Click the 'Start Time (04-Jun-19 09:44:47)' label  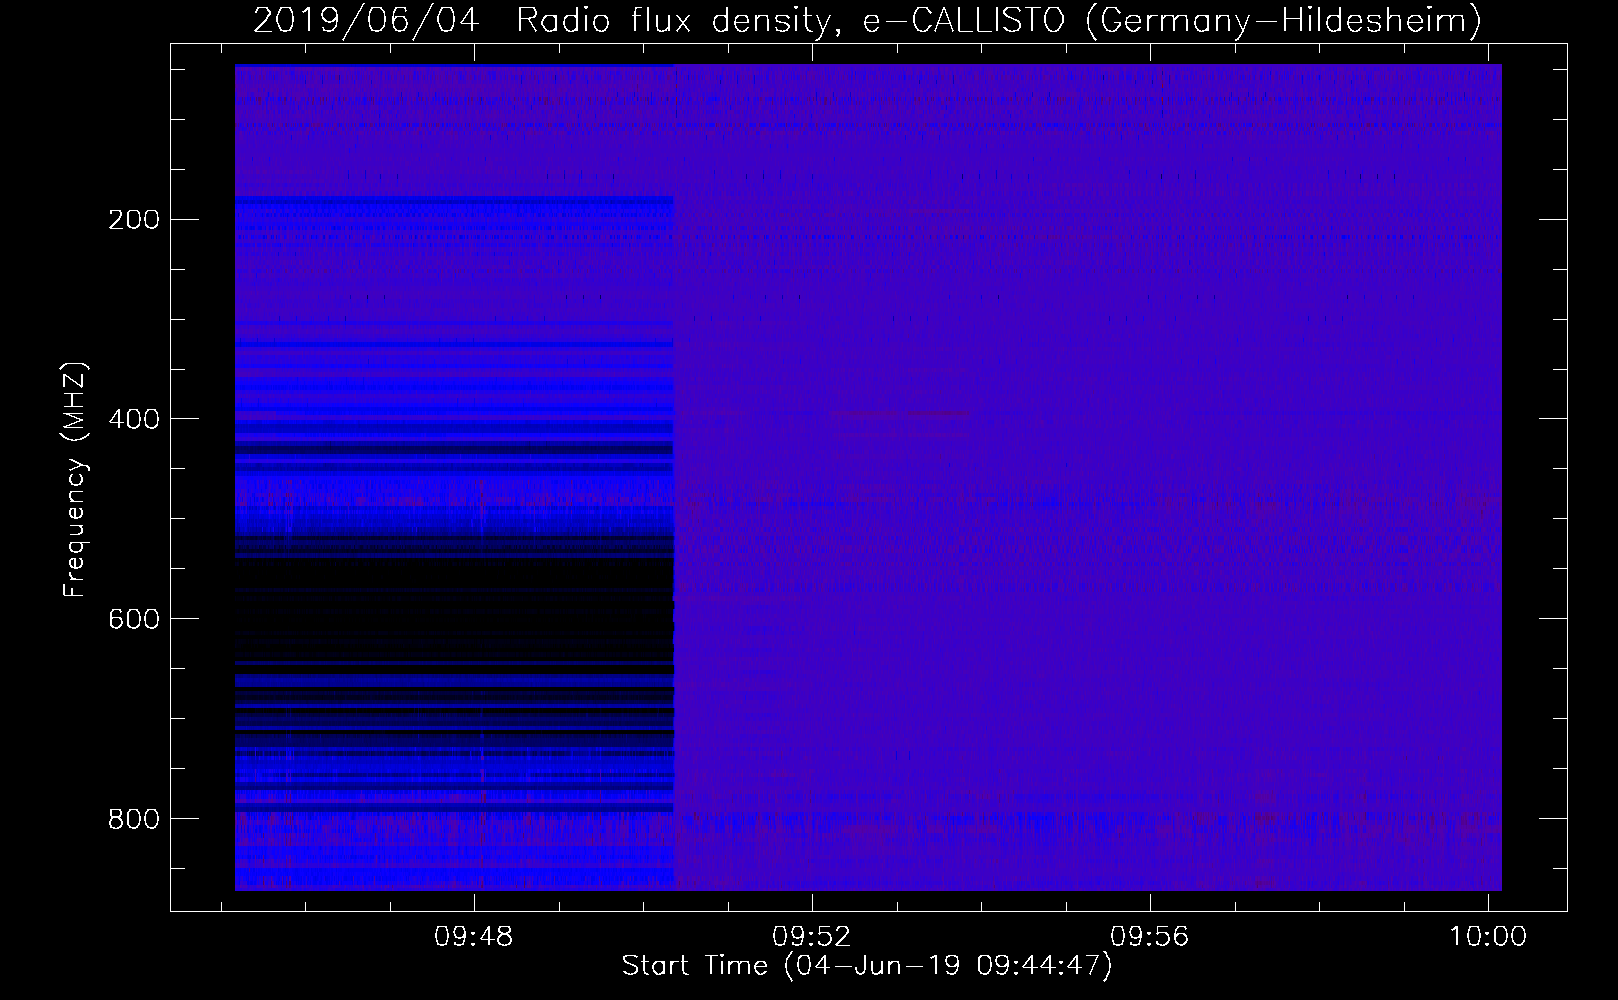click(867, 966)
